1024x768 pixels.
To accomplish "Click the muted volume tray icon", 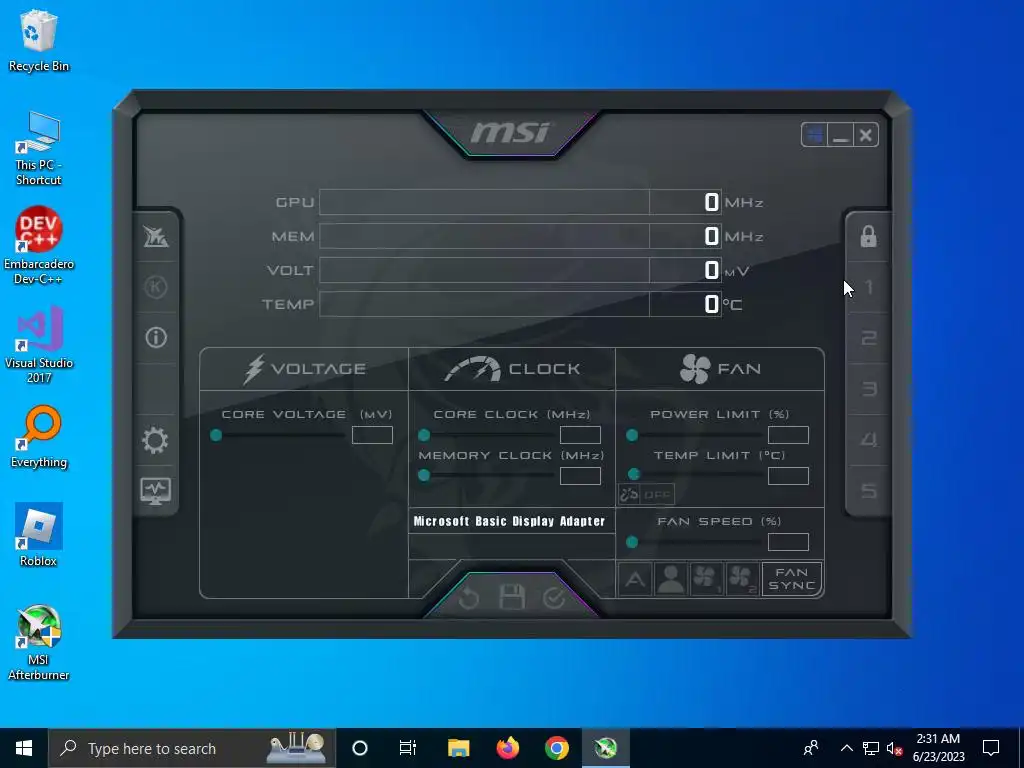I will pos(895,748).
